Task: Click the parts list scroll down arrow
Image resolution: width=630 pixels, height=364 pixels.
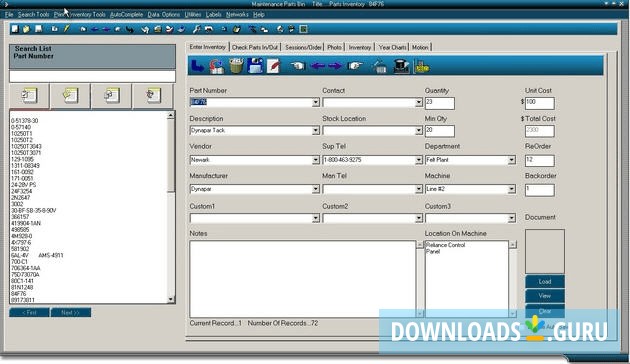Action: tap(171, 299)
